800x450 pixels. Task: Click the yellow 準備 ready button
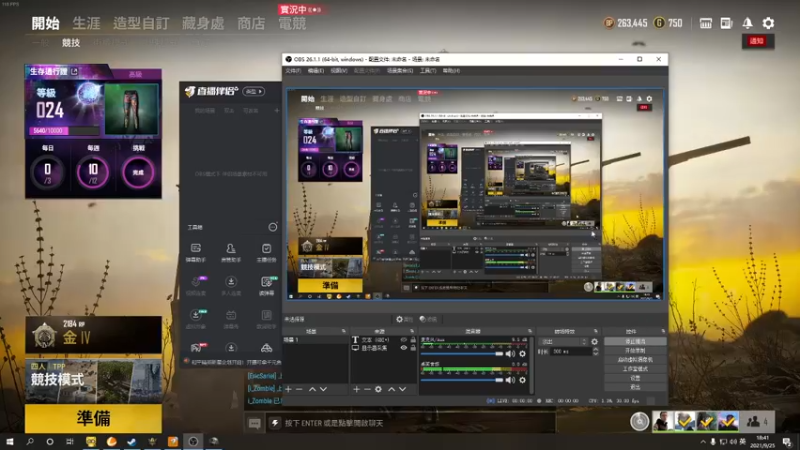(93, 418)
